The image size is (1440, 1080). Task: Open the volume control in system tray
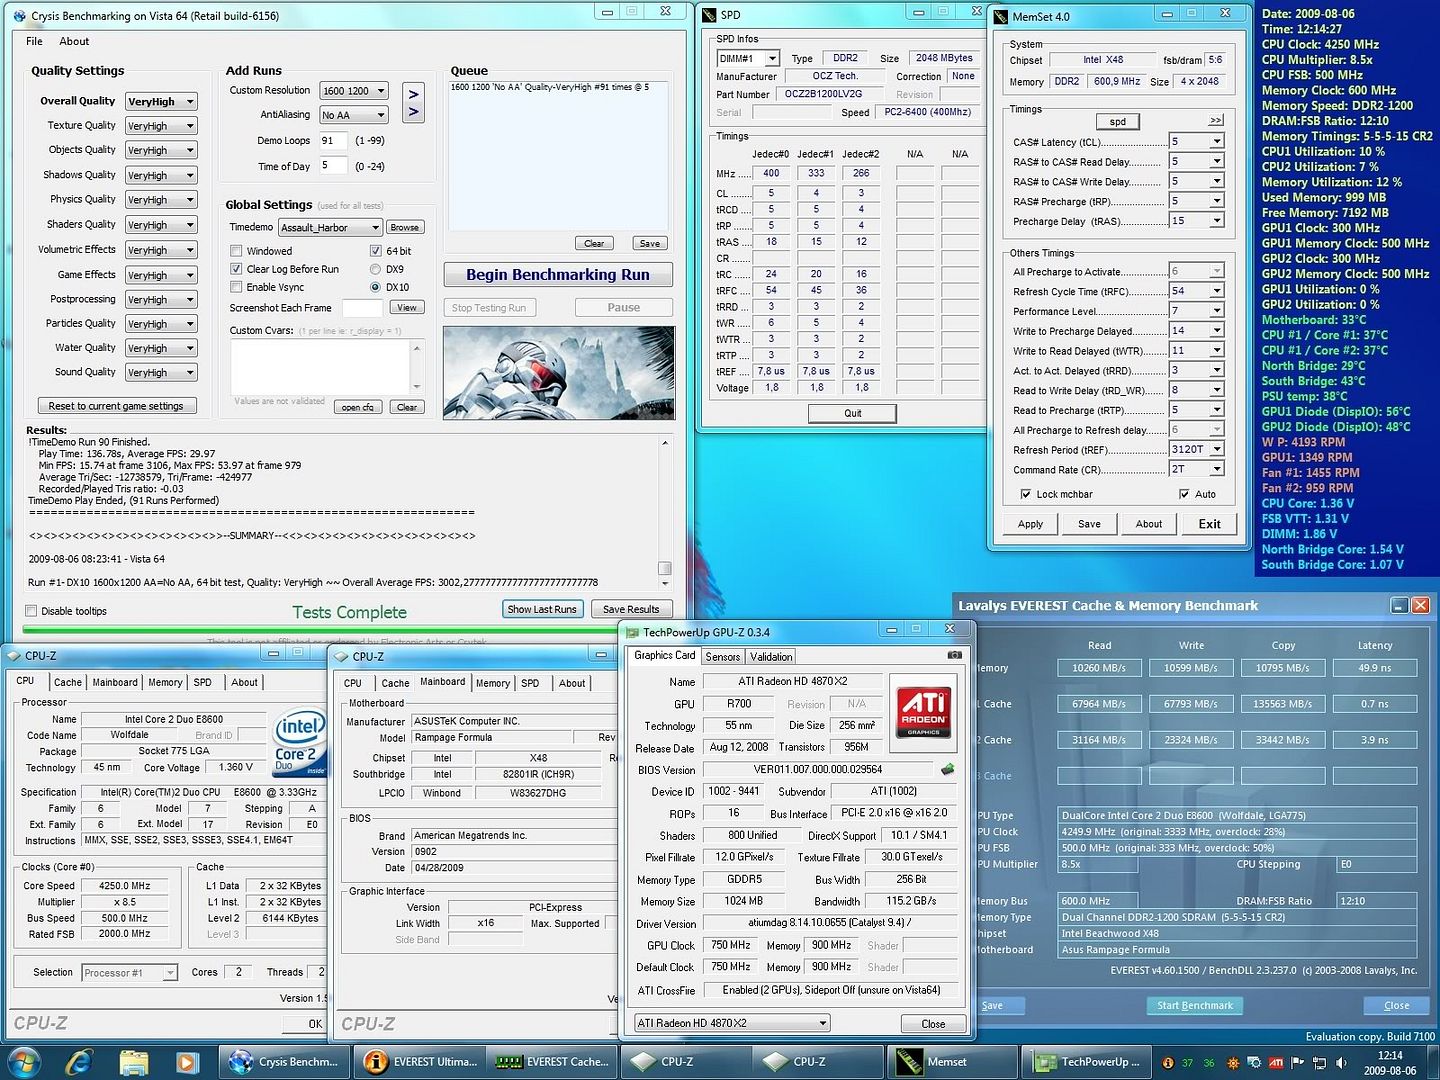(x=1340, y=1062)
